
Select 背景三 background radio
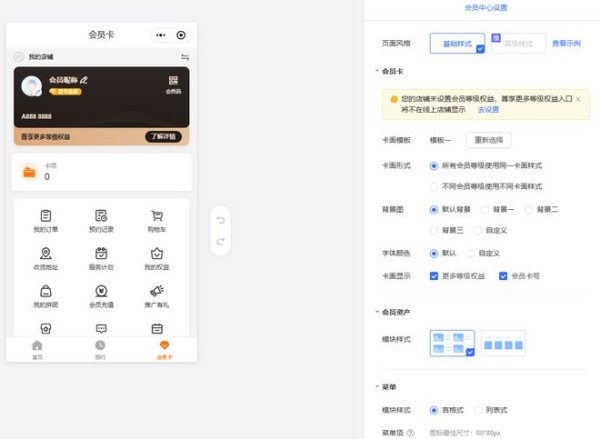pos(434,230)
